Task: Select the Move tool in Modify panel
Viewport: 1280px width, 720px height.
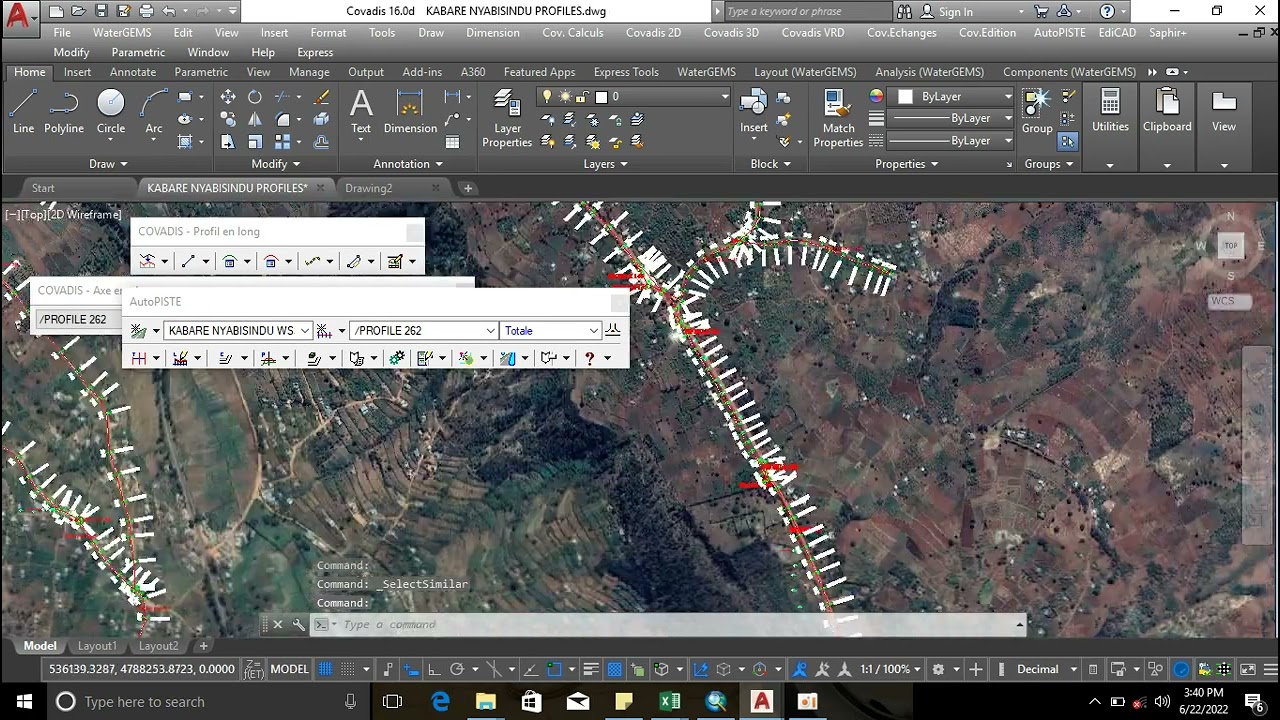Action: point(228,97)
